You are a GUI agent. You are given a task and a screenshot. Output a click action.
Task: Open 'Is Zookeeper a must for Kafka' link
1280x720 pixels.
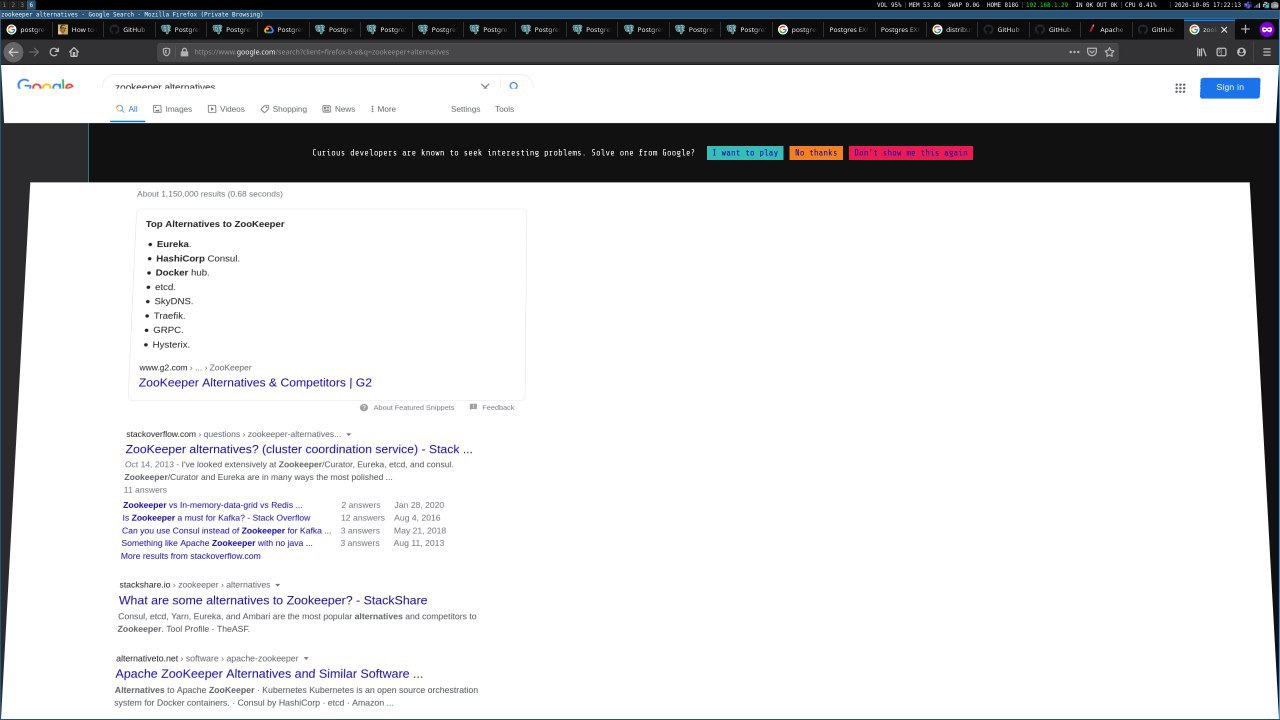pyautogui.click(x=216, y=518)
